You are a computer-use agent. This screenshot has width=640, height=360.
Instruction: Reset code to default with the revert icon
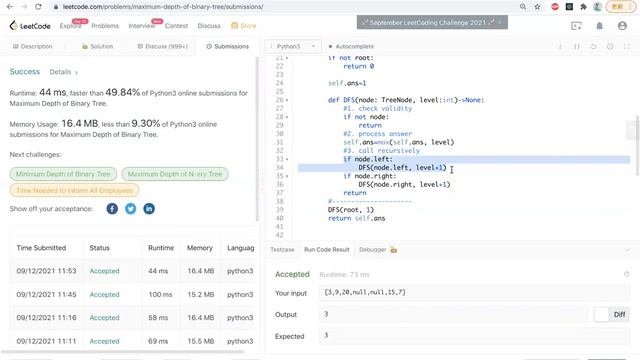coord(593,47)
